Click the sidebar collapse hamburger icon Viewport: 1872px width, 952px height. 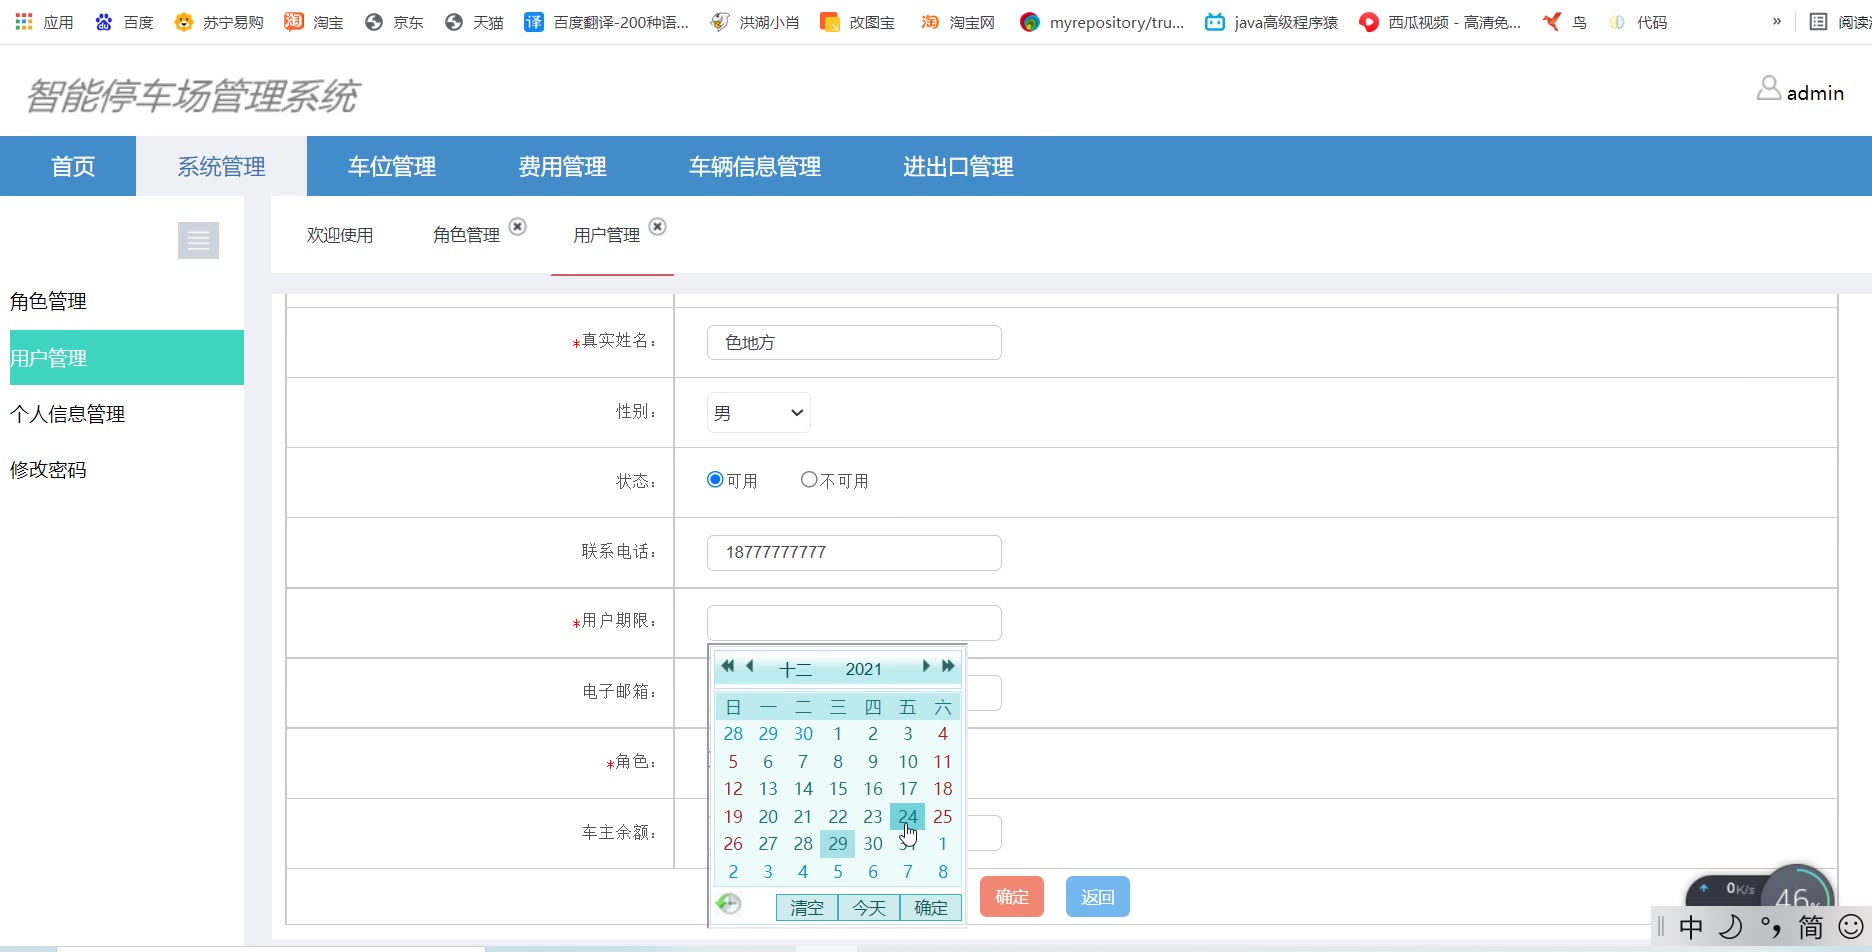pyautogui.click(x=198, y=241)
